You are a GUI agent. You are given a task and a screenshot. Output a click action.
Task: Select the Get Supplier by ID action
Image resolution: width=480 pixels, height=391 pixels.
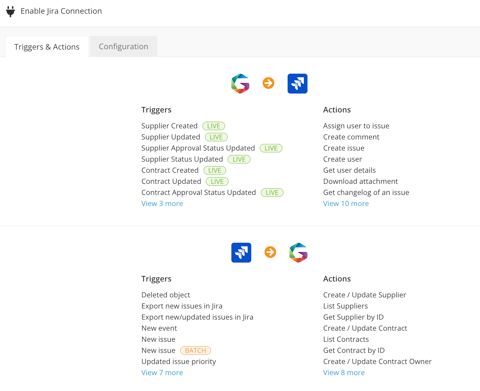pos(353,317)
